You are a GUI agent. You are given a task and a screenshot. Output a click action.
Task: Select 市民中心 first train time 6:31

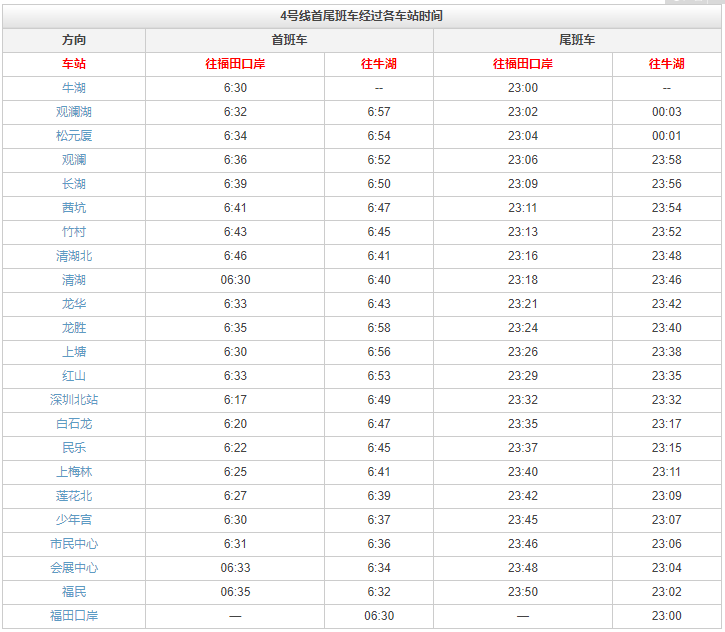click(235, 544)
